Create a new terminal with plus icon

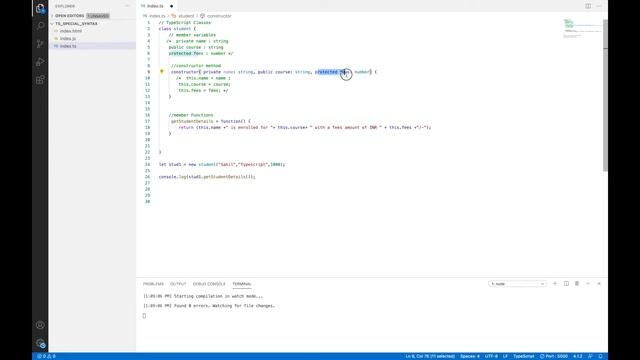555,284
